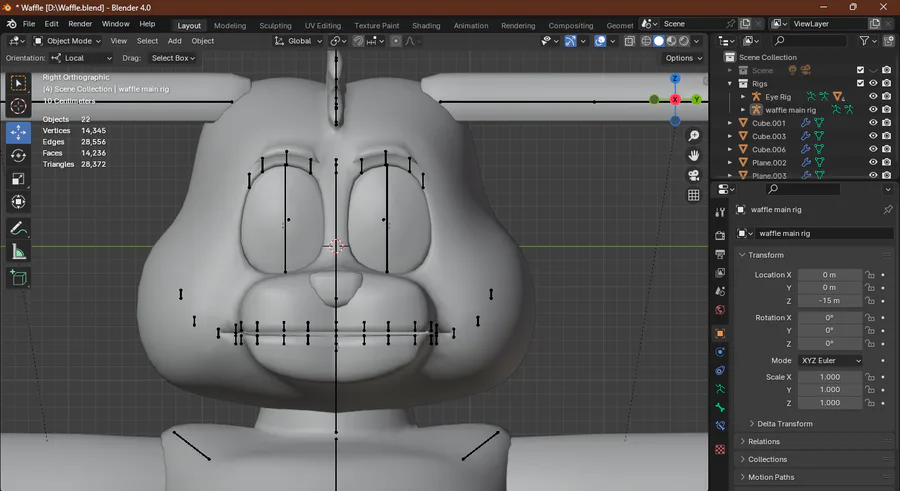Select the Annotate tool
This screenshot has width=900, height=491.
(18, 229)
